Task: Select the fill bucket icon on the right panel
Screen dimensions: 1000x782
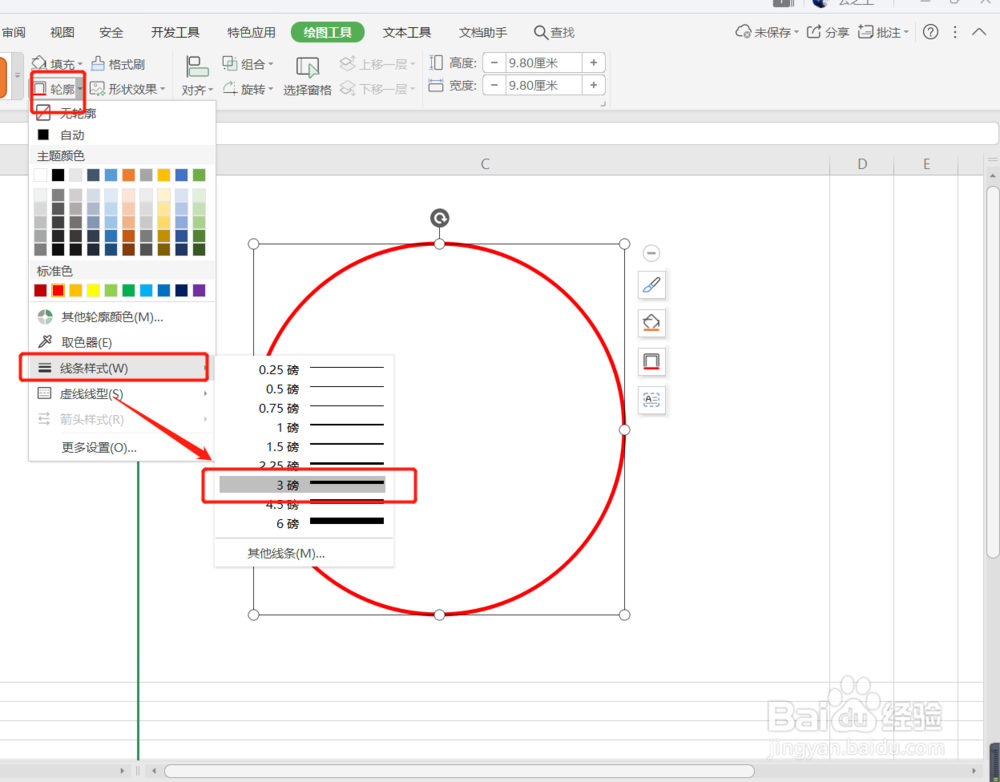Action: (652, 323)
